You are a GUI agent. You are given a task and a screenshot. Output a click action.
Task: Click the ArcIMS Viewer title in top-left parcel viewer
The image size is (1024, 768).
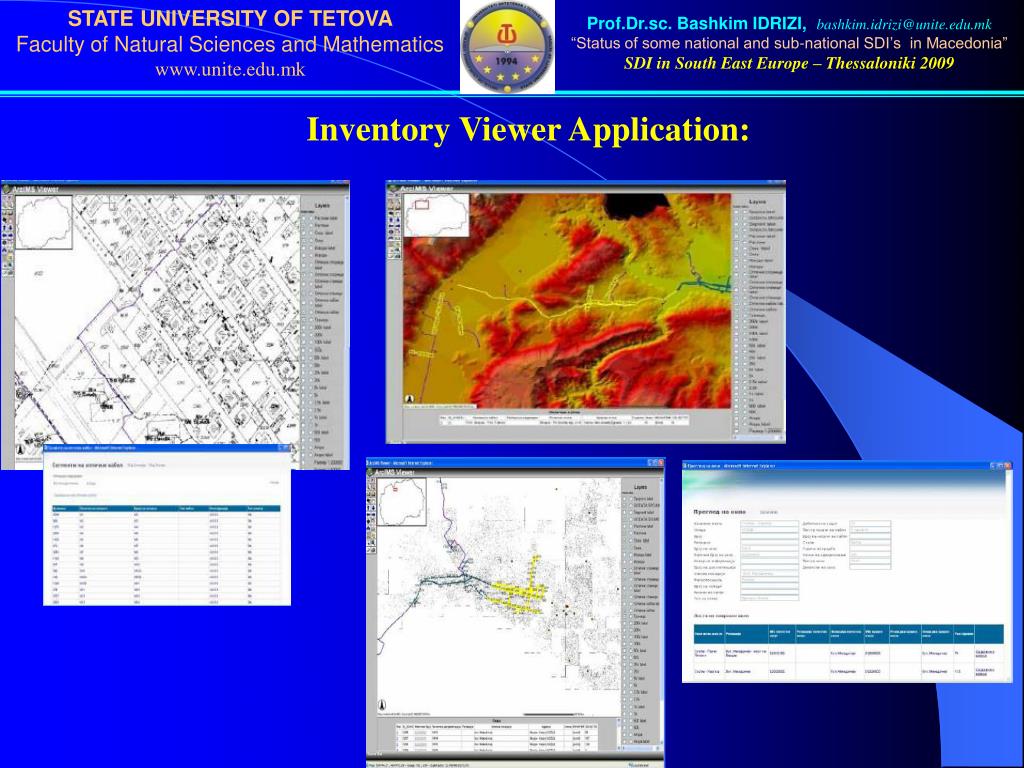[x=35, y=189]
